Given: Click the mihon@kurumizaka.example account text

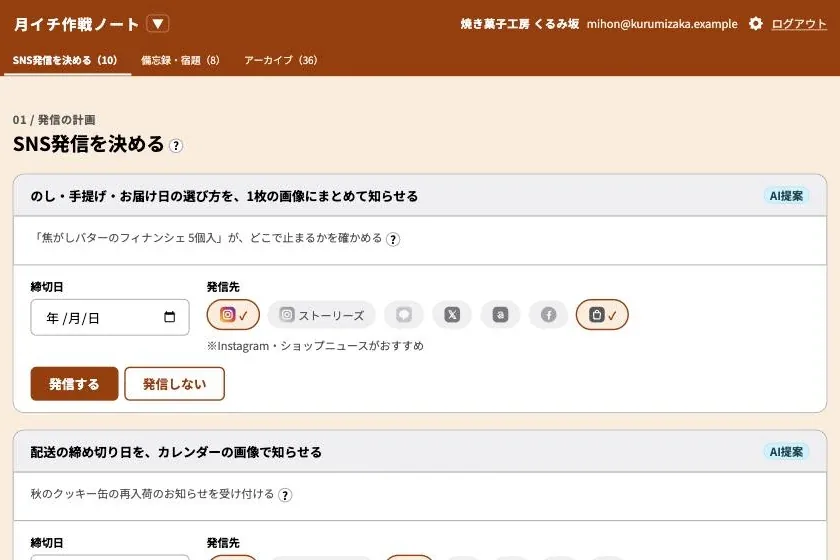Looking at the screenshot, I should click(x=662, y=24).
